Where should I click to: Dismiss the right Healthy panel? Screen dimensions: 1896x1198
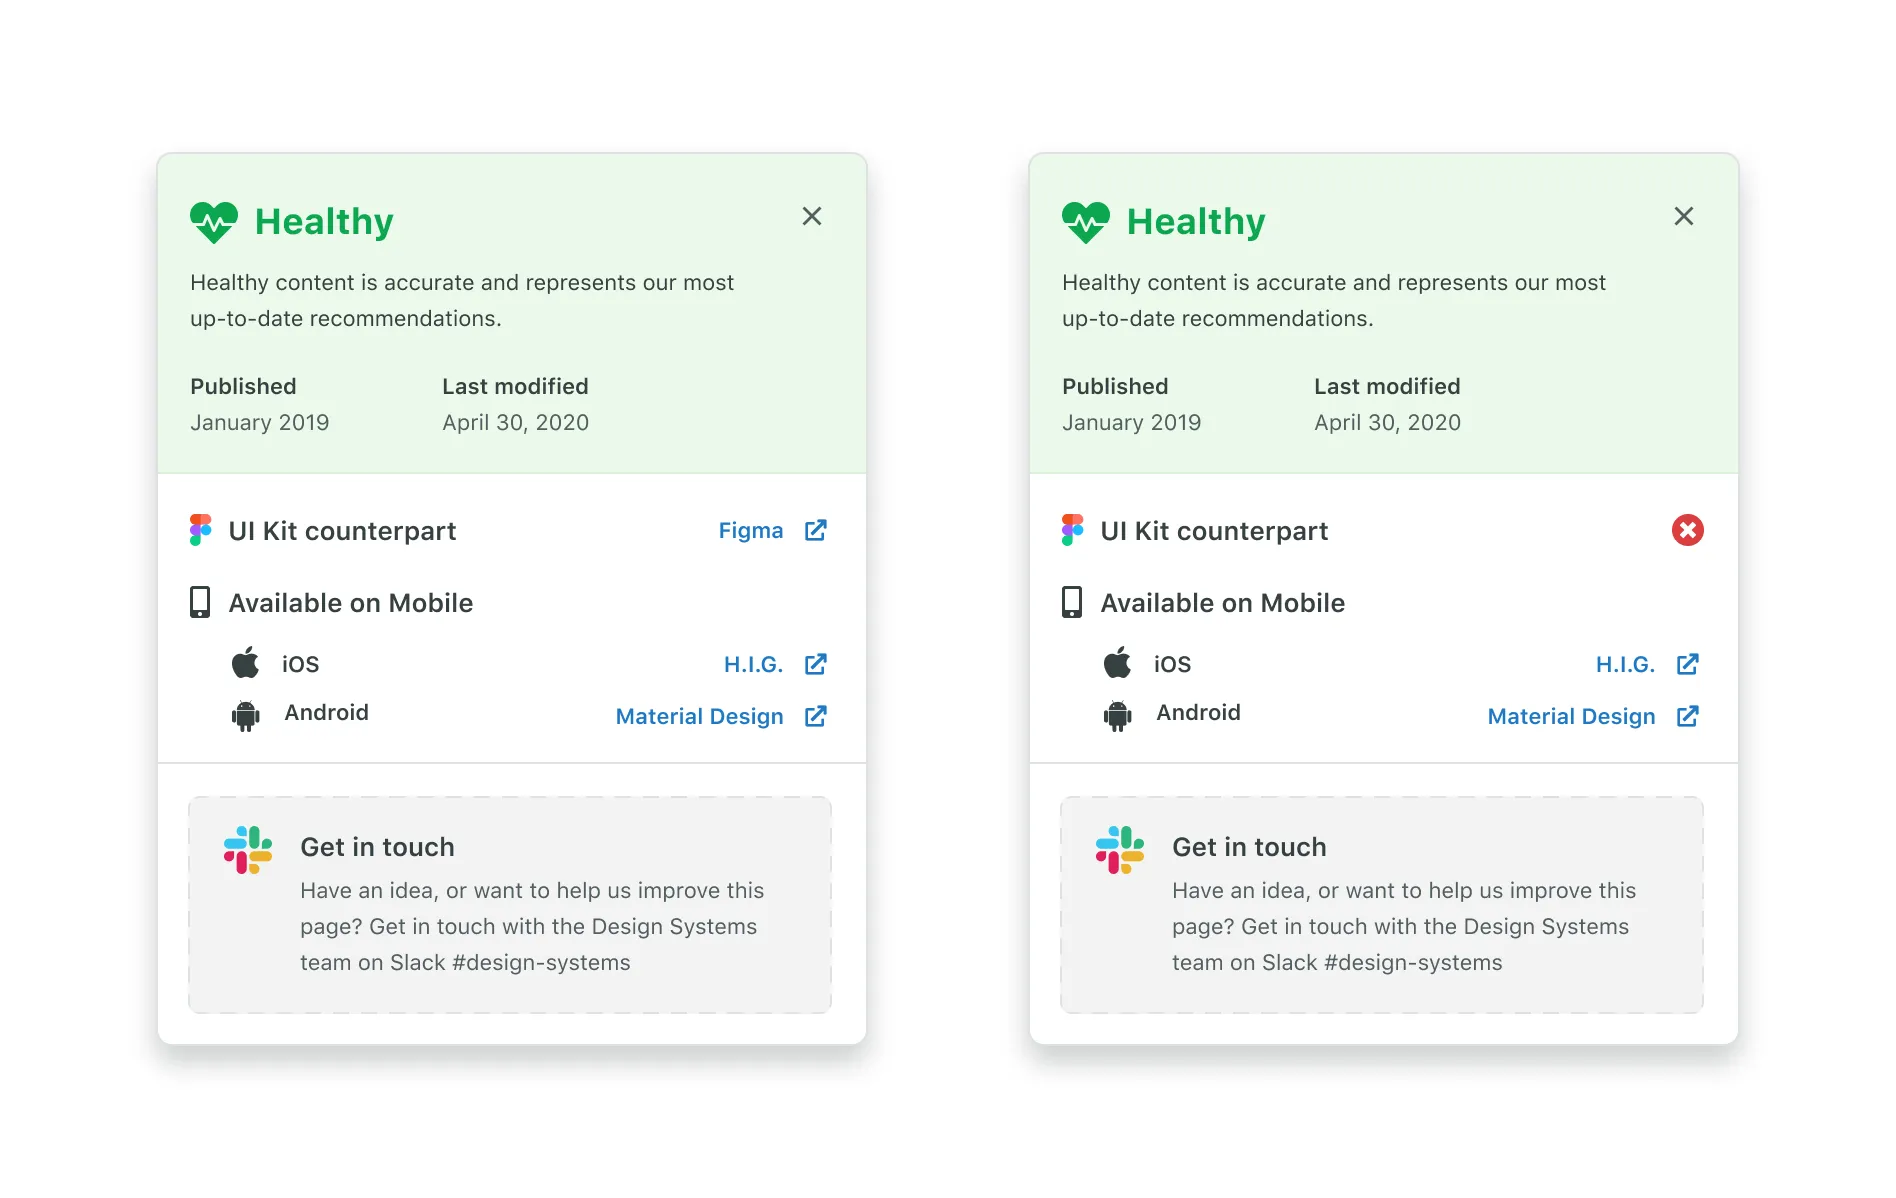click(x=1683, y=216)
